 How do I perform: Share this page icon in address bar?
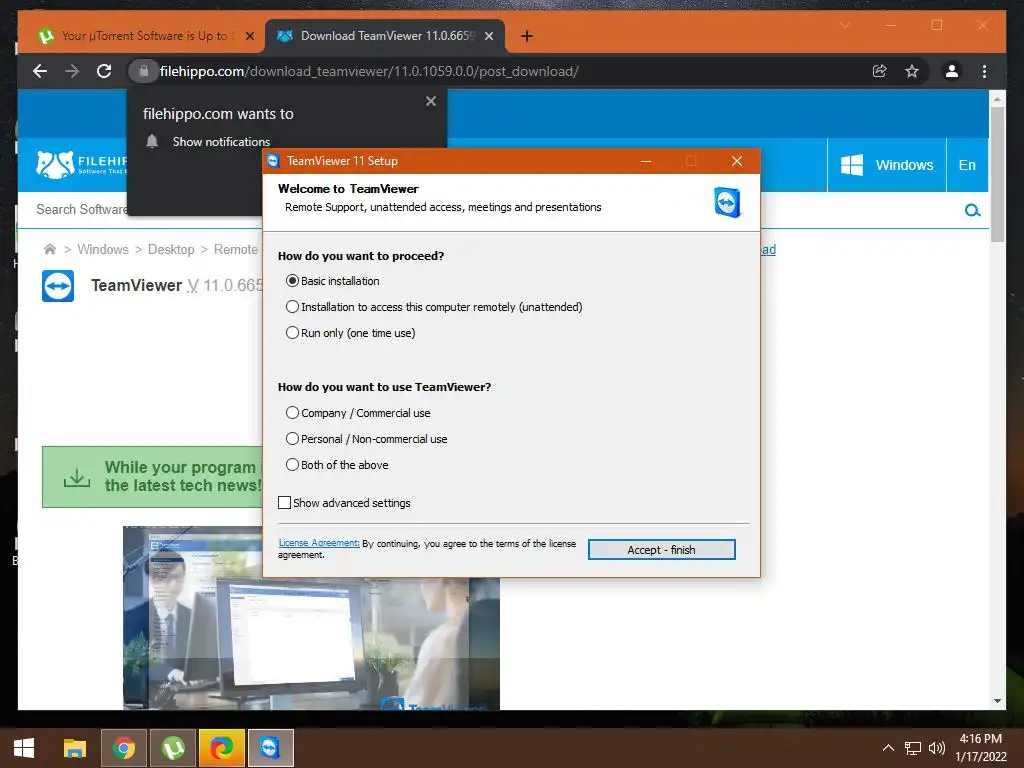coord(880,71)
